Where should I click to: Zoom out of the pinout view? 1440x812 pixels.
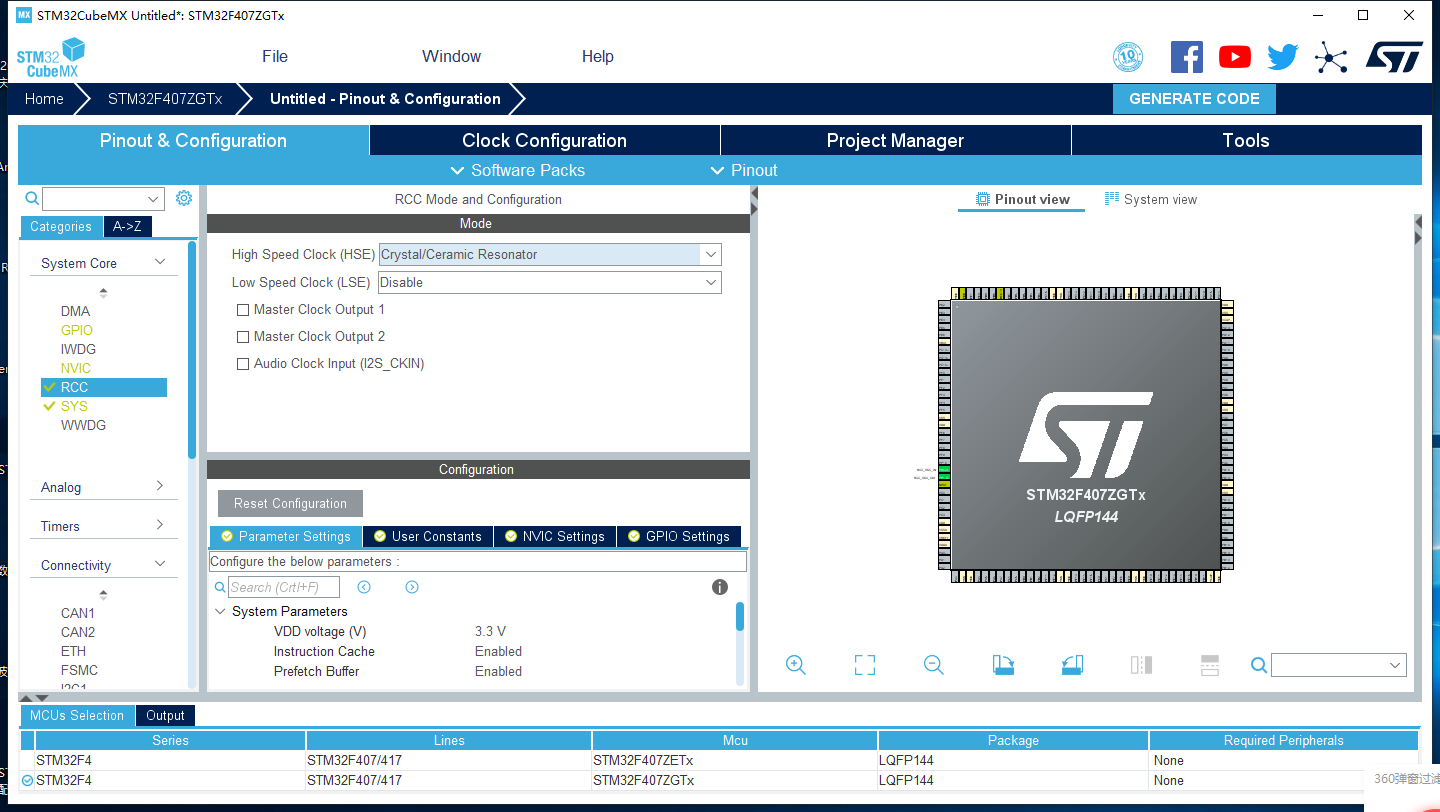[x=933, y=664]
